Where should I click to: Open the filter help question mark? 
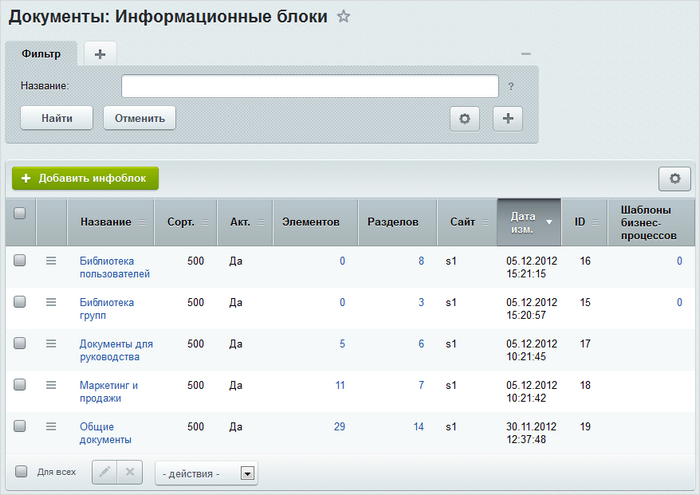tap(511, 87)
